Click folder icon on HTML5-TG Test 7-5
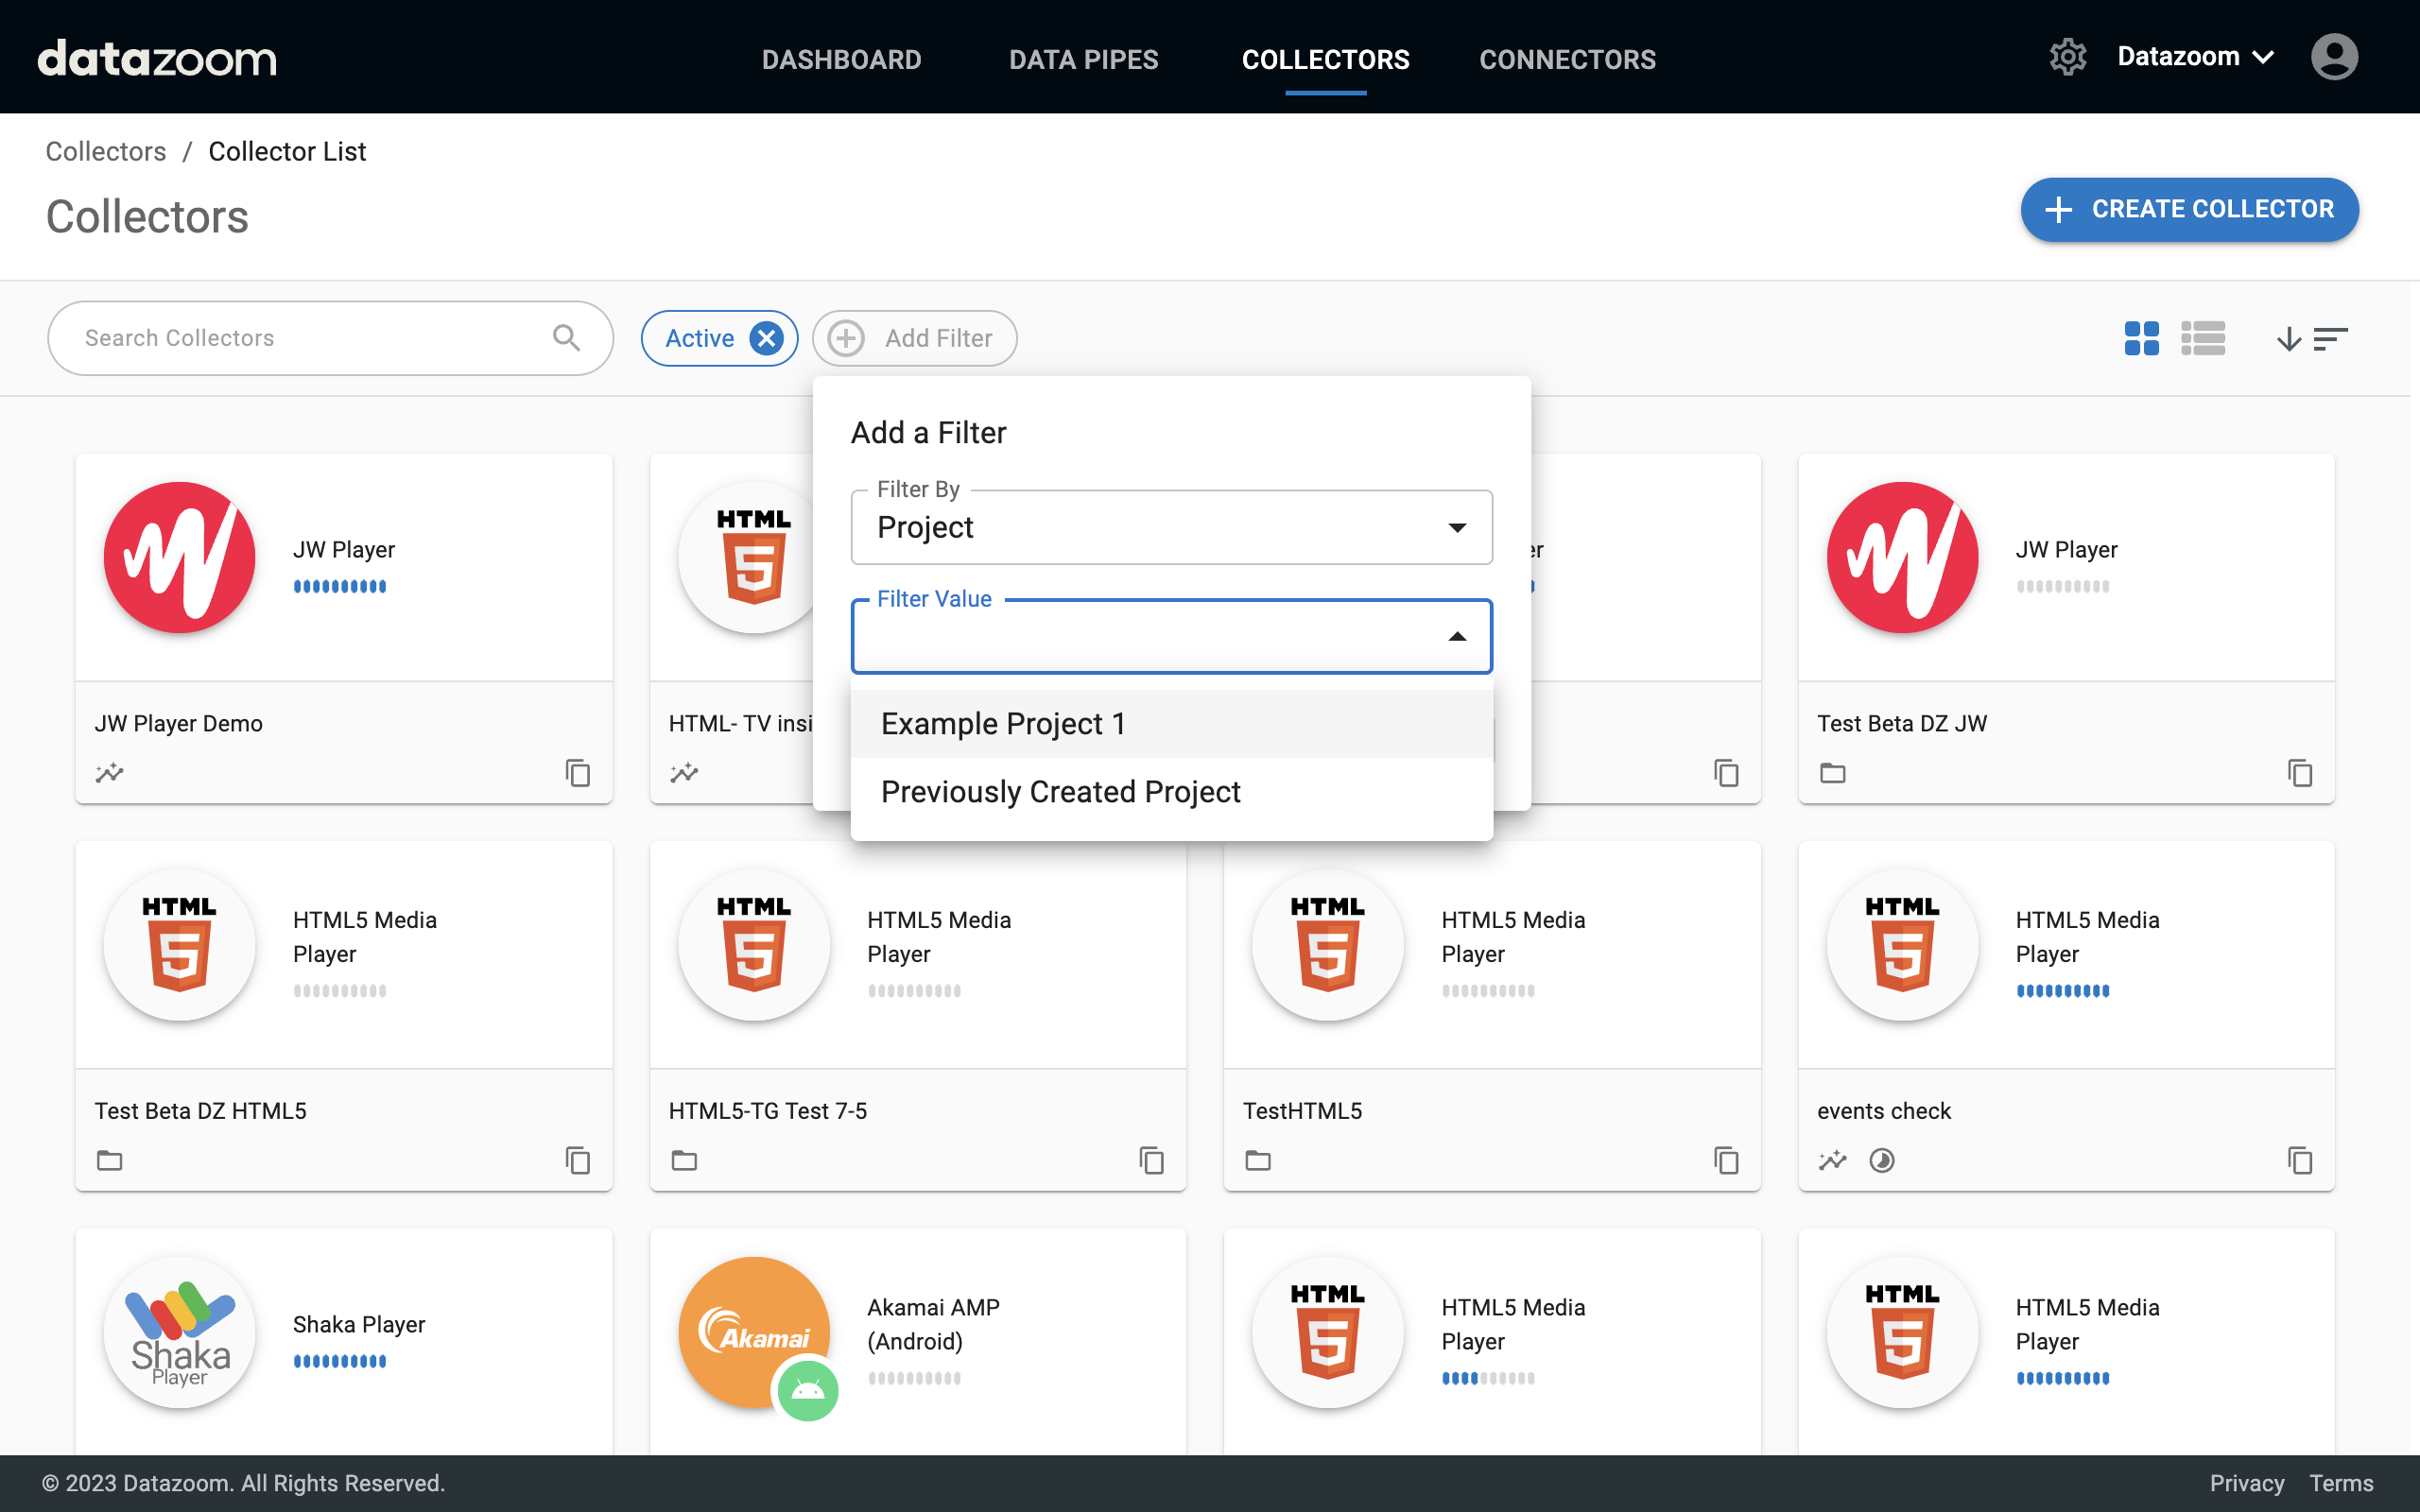 click(x=684, y=1160)
